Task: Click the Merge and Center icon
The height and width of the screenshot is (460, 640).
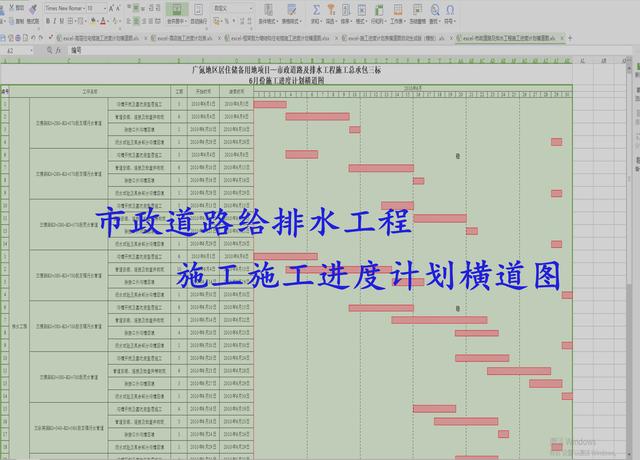Action: coord(177,9)
